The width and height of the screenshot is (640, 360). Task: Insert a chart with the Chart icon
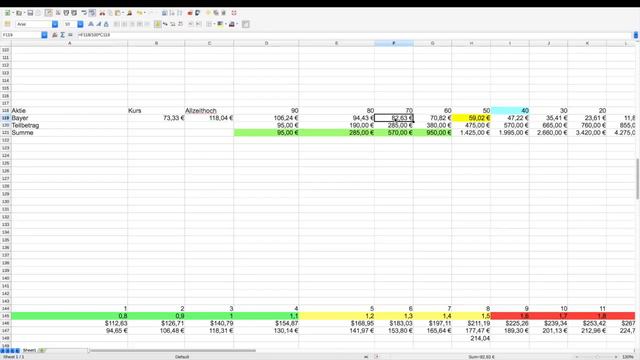click(x=190, y=13)
